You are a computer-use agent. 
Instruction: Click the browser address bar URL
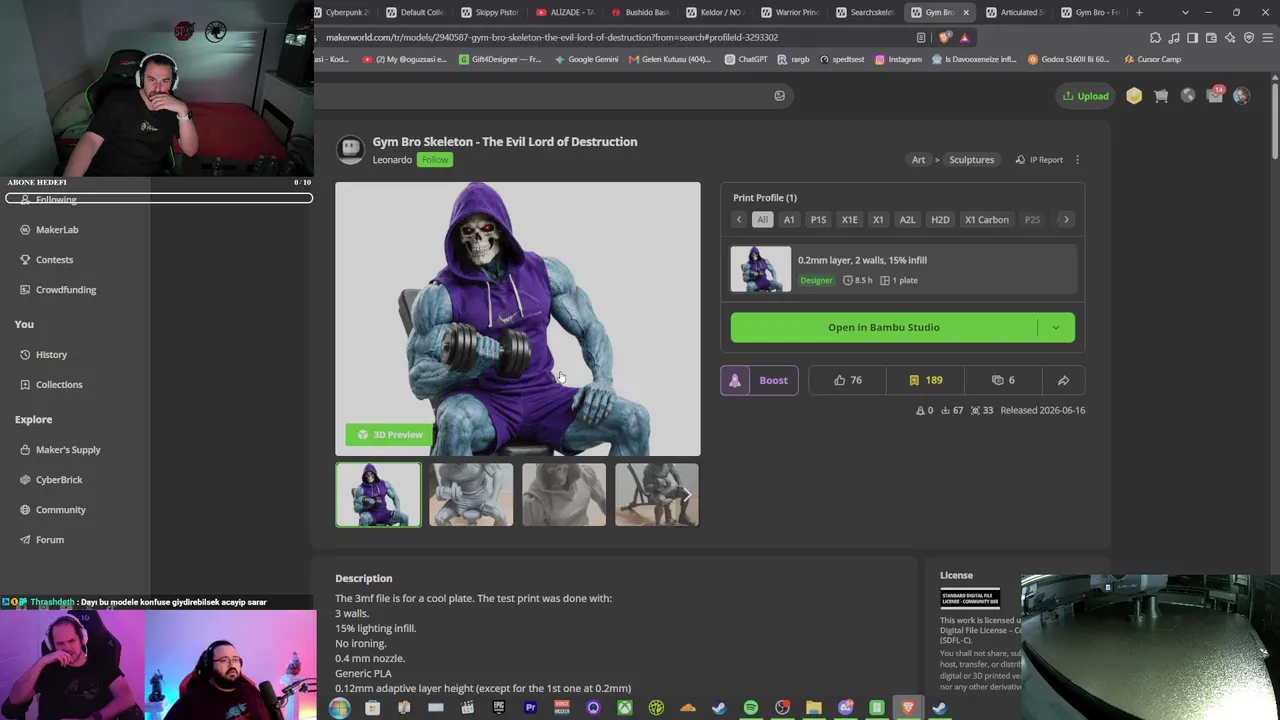click(552, 38)
